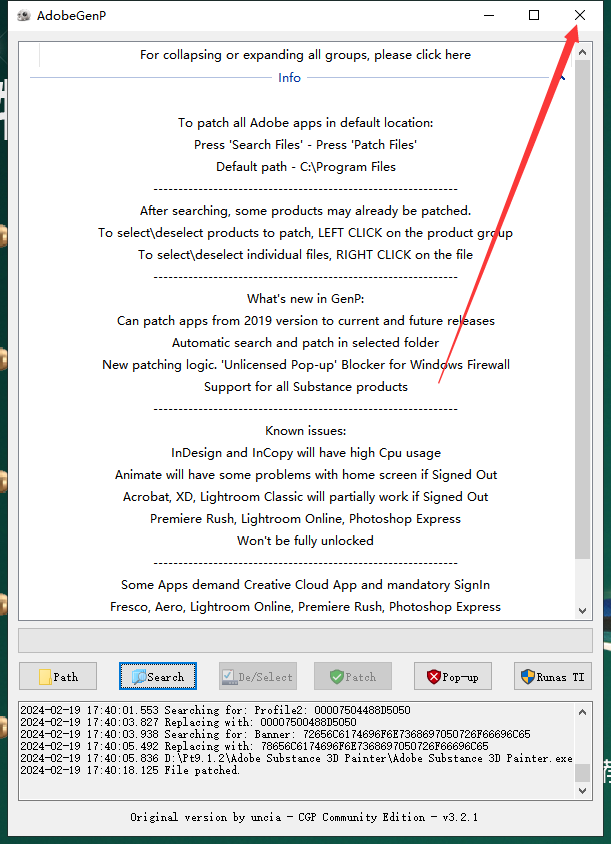This screenshot has height=844, width=611.
Task: Click log line with Adobe Substance 3D Painter.exe path
Action: pos(296,758)
